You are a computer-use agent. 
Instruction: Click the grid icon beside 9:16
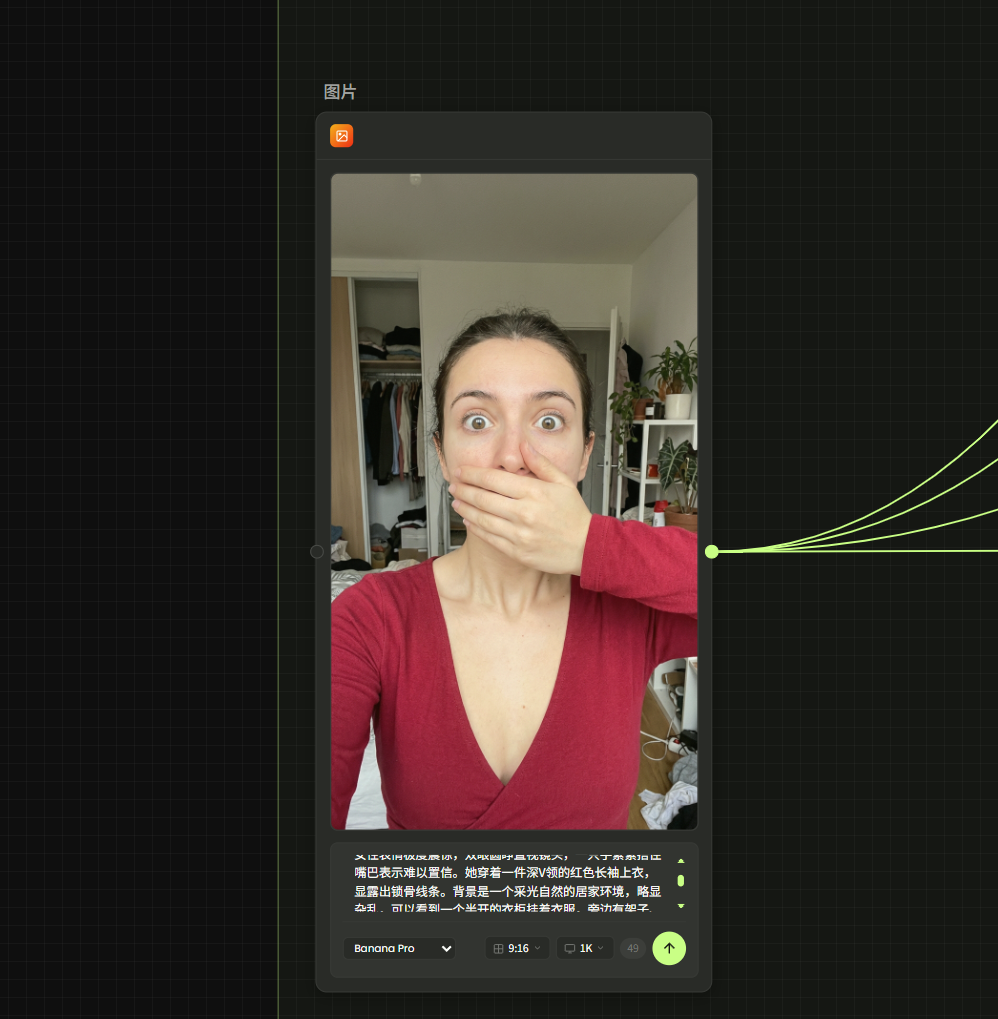(498, 948)
